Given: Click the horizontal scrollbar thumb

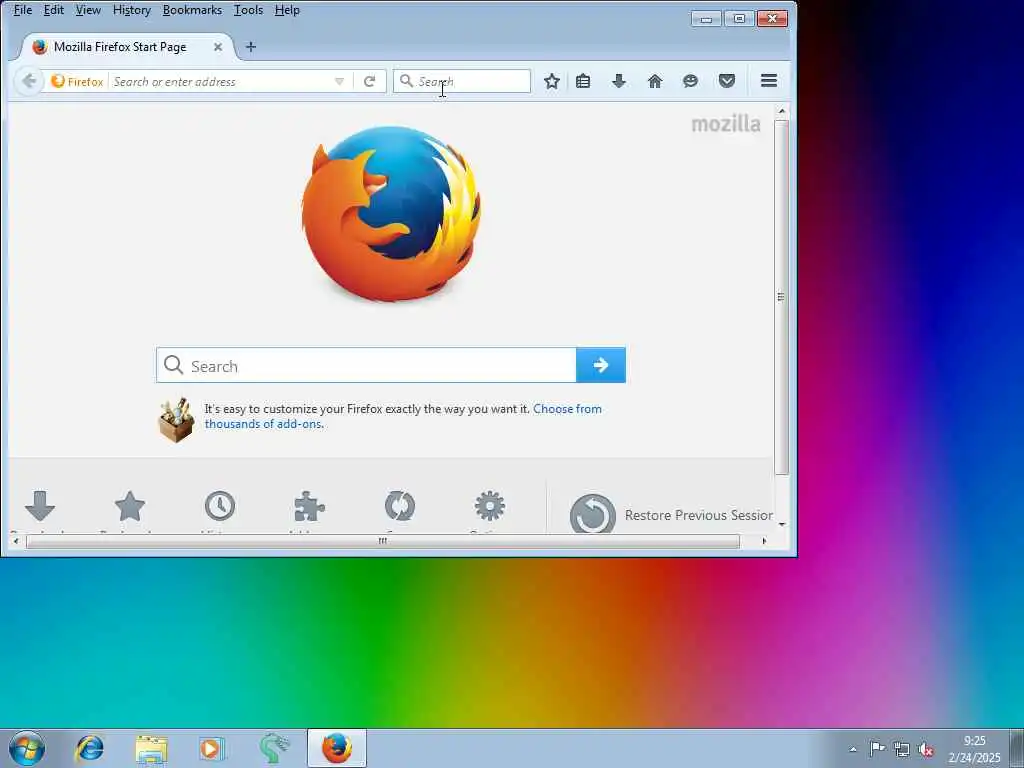Looking at the screenshot, I should click(x=383, y=541).
